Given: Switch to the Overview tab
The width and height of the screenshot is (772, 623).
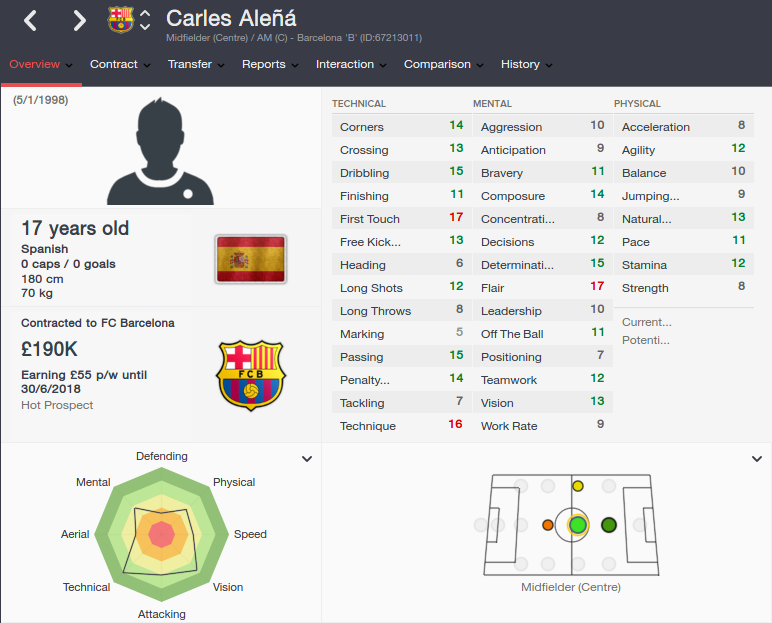Looking at the screenshot, I should pyautogui.click(x=41, y=65).
